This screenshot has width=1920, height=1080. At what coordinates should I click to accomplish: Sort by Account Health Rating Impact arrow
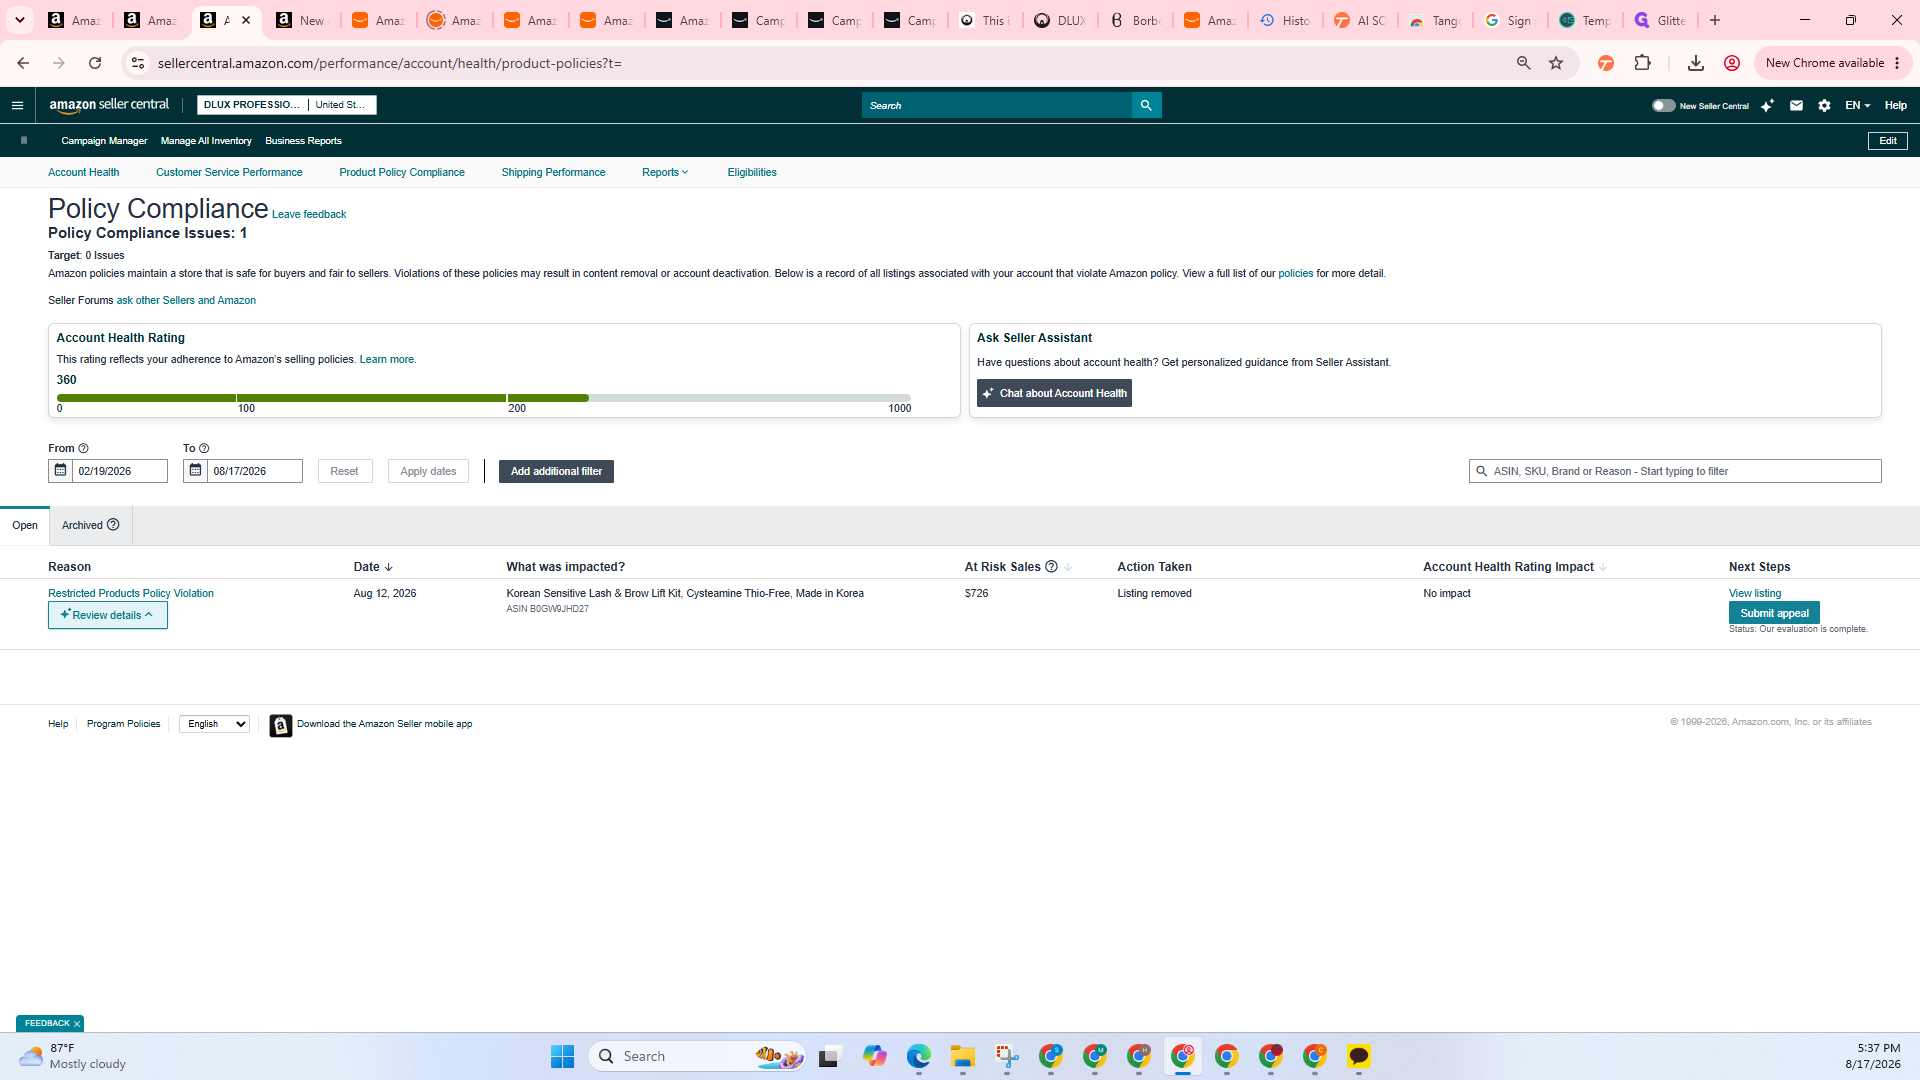[1603, 567]
